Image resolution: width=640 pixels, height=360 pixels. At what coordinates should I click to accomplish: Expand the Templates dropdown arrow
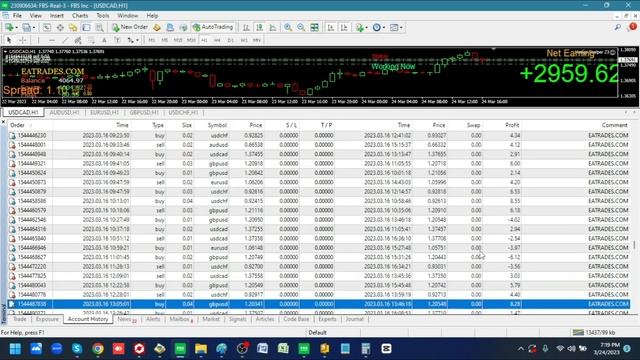tap(401, 27)
